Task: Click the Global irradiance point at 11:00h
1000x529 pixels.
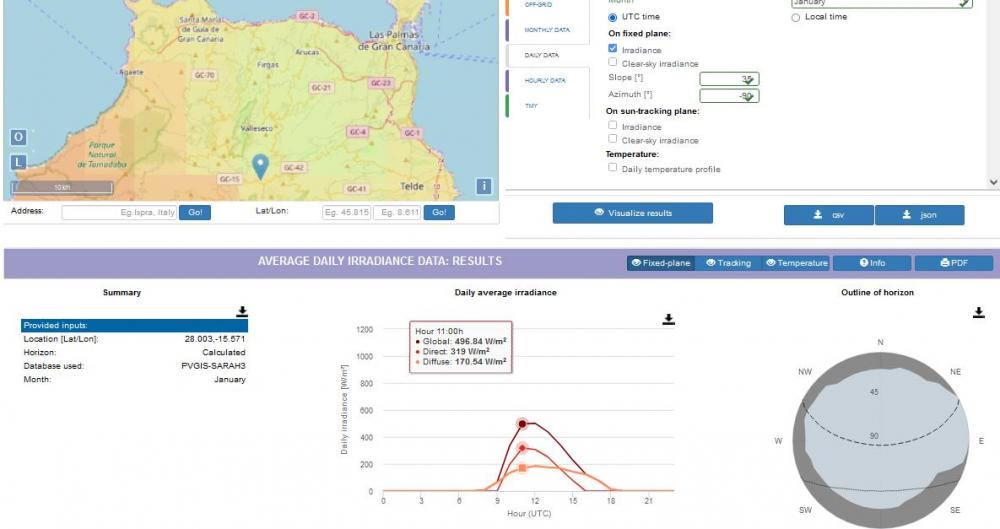Action: pyautogui.click(x=522, y=424)
